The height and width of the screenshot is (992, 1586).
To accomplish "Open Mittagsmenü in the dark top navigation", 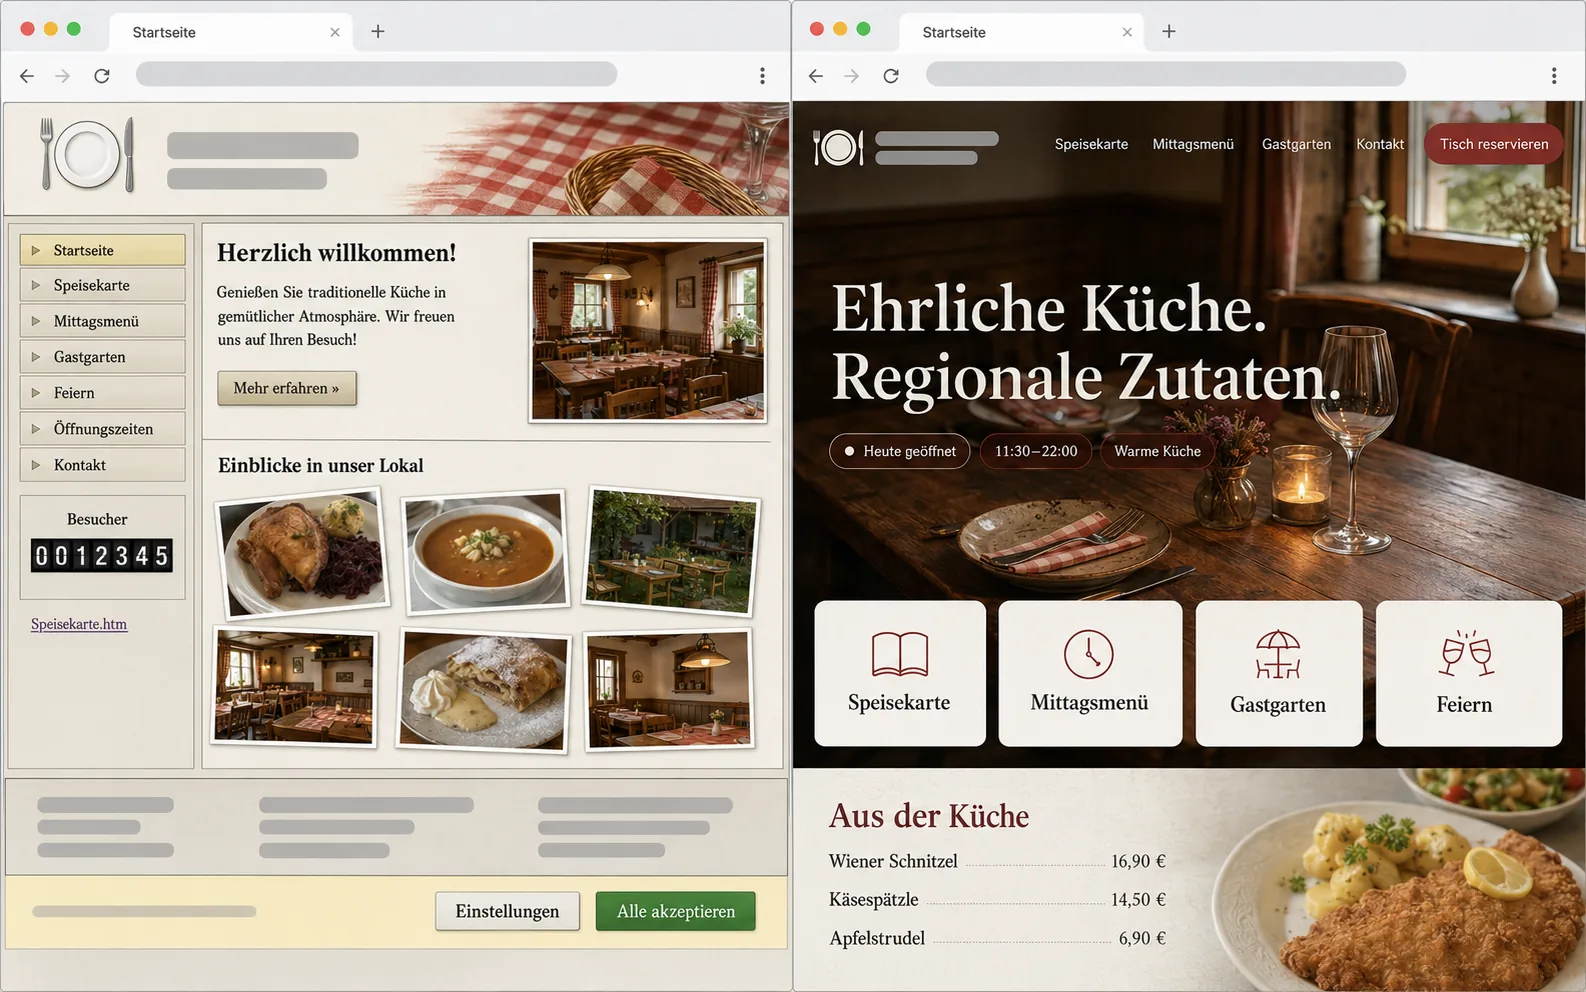I will pyautogui.click(x=1193, y=144).
